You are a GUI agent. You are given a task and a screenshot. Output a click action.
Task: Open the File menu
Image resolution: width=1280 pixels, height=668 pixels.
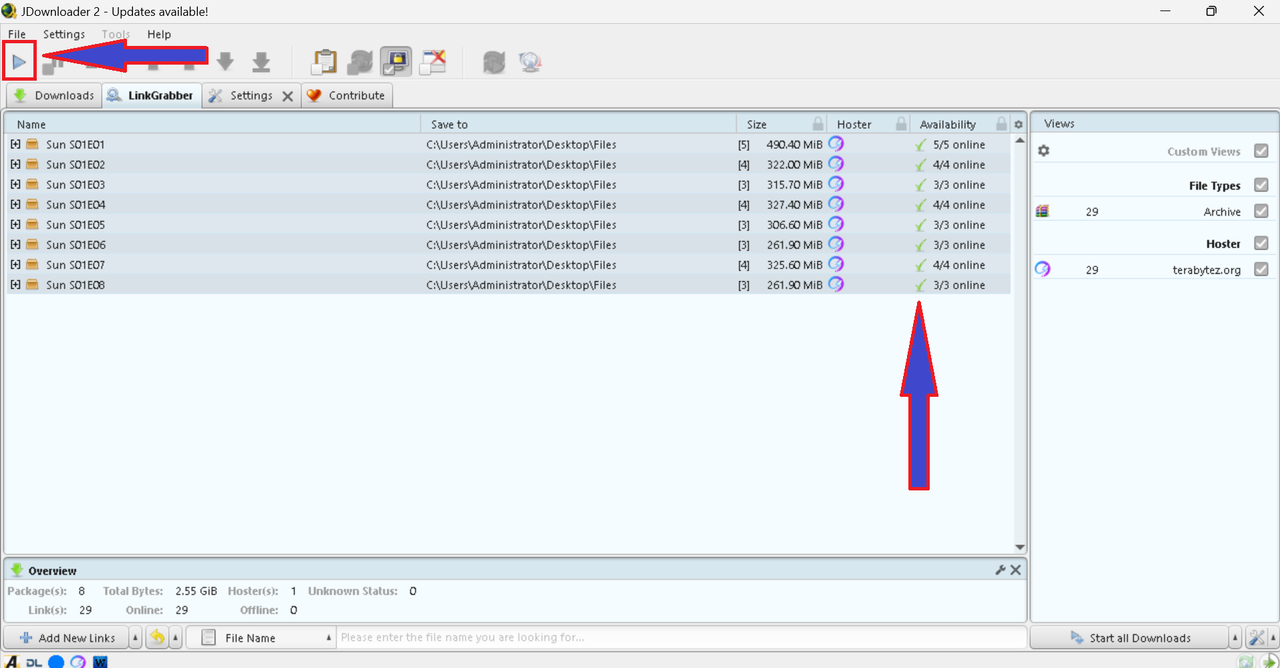point(17,34)
